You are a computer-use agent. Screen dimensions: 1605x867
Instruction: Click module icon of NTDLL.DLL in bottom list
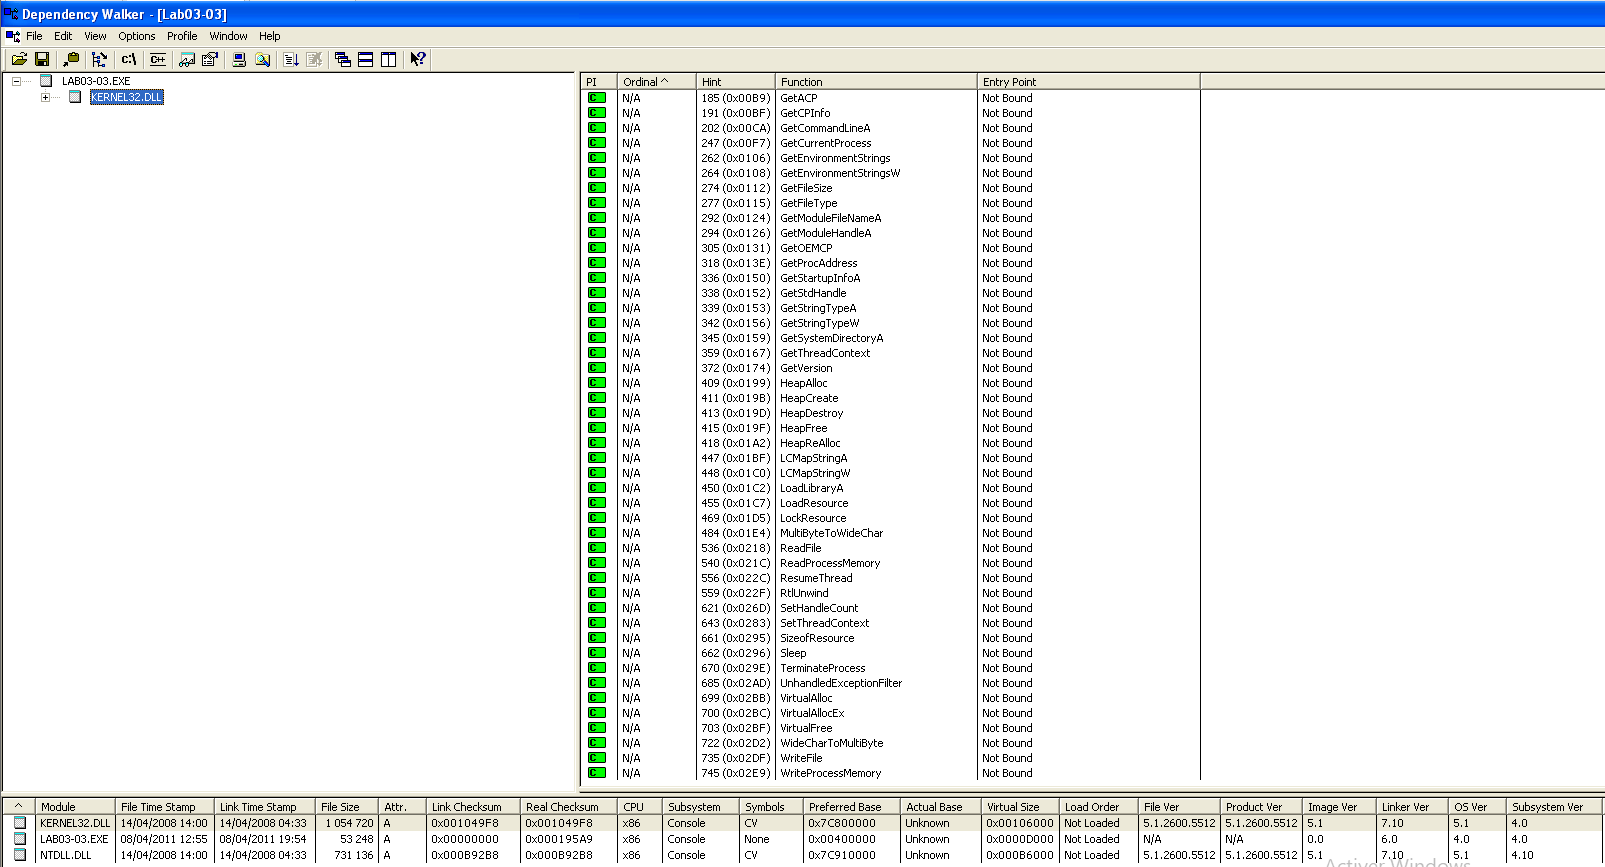pyautogui.click(x=19, y=855)
